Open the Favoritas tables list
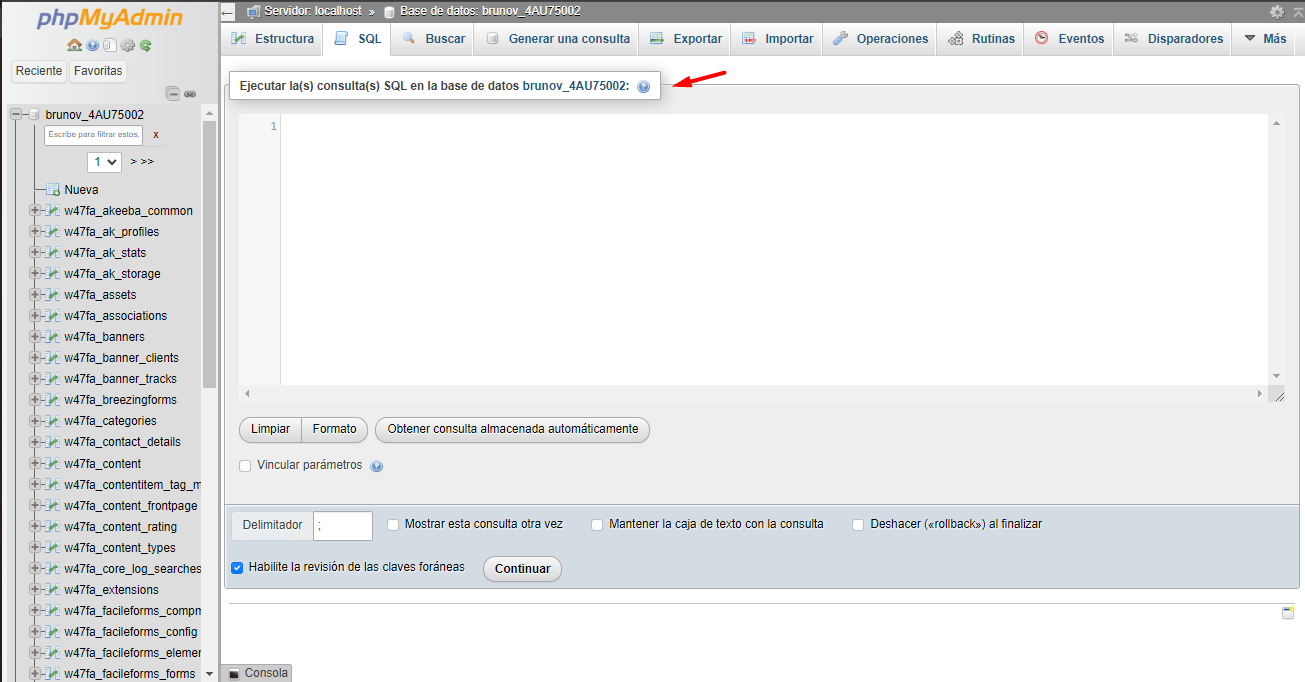This screenshot has width=1305, height=682. [x=98, y=71]
